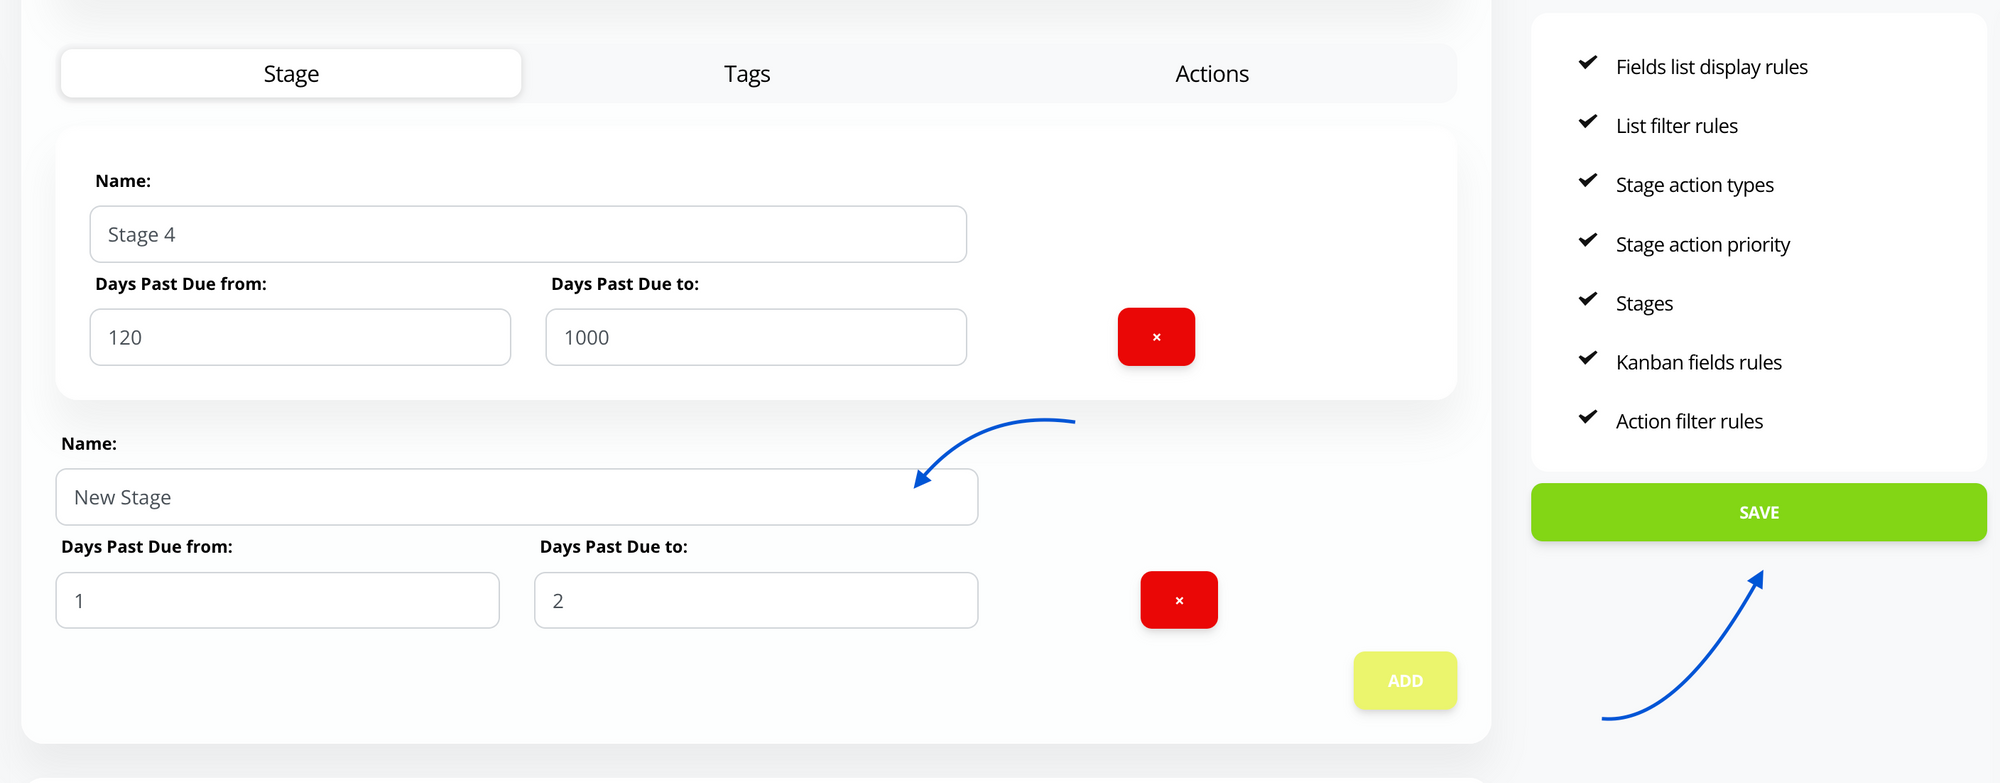Delete Stage 4 with red X button
The width and height of the screenshot is (2000, 783).
pyautogui.click(x=1156, y=337)
